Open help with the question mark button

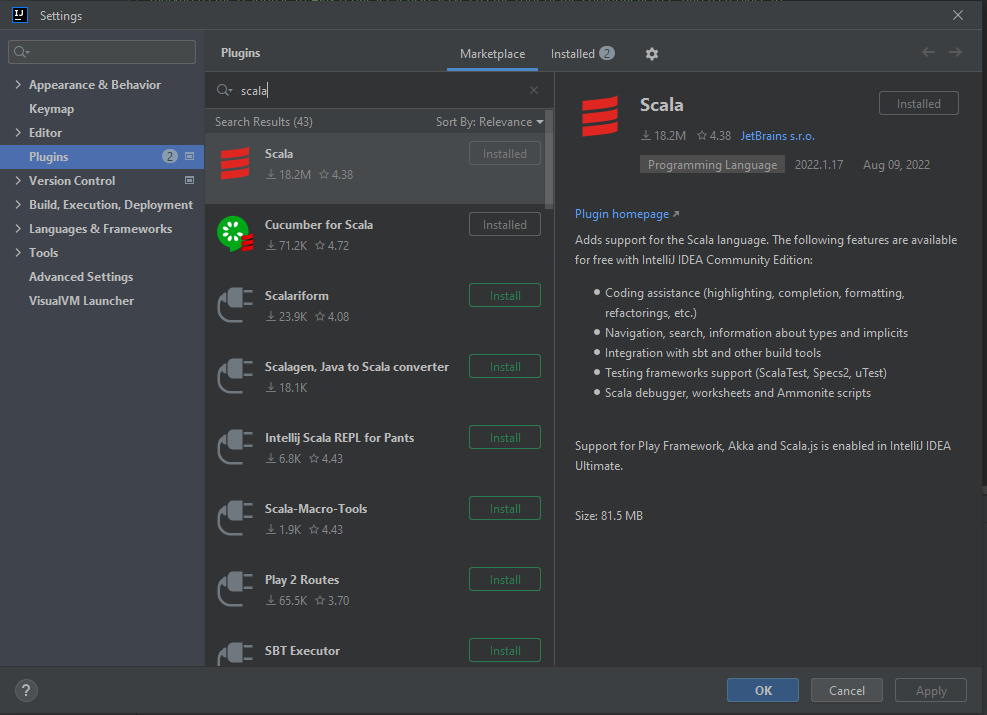[26, 690]
